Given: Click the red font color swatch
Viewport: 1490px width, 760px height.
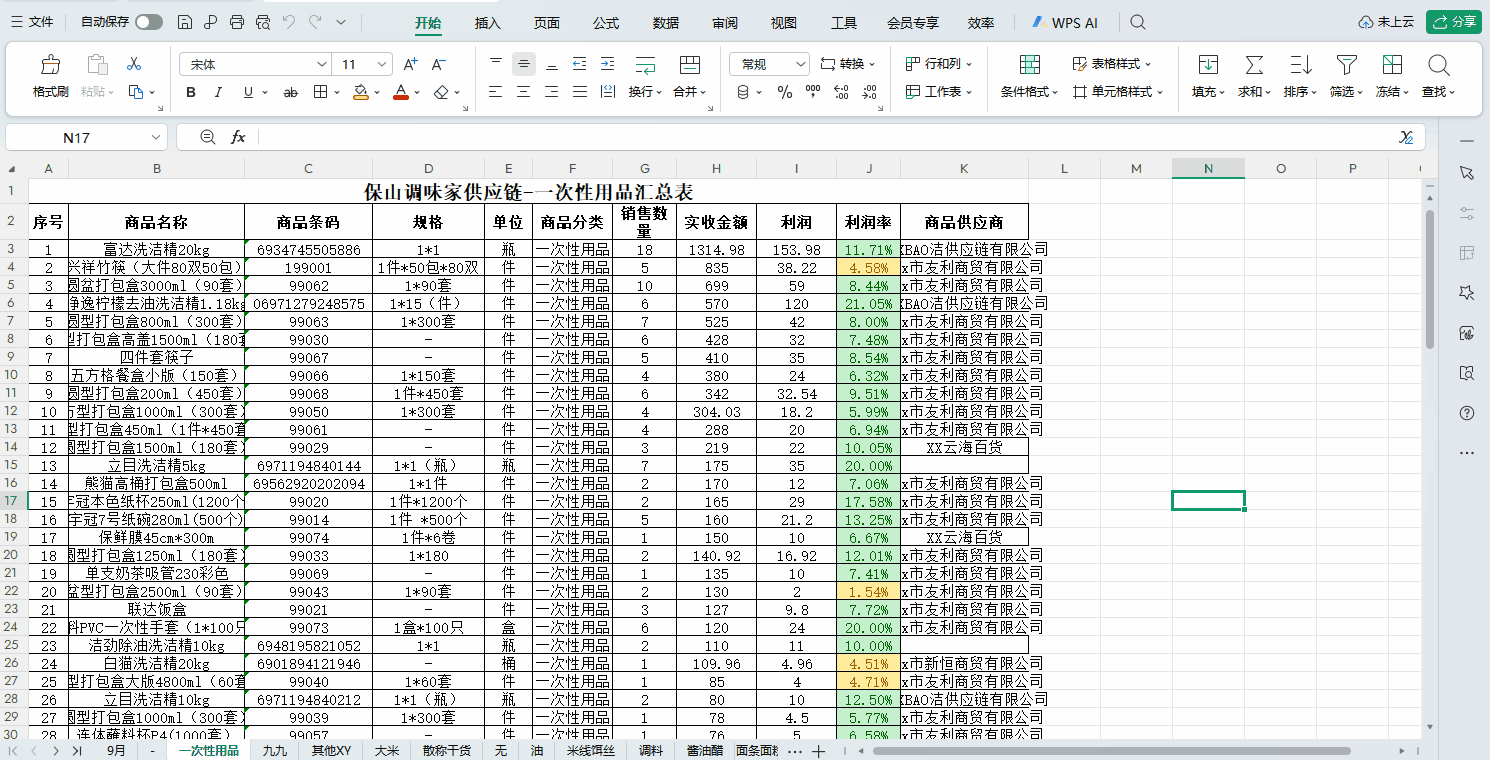Looking at the screenshot, I should pyautogui.click(x=401, y=92).
